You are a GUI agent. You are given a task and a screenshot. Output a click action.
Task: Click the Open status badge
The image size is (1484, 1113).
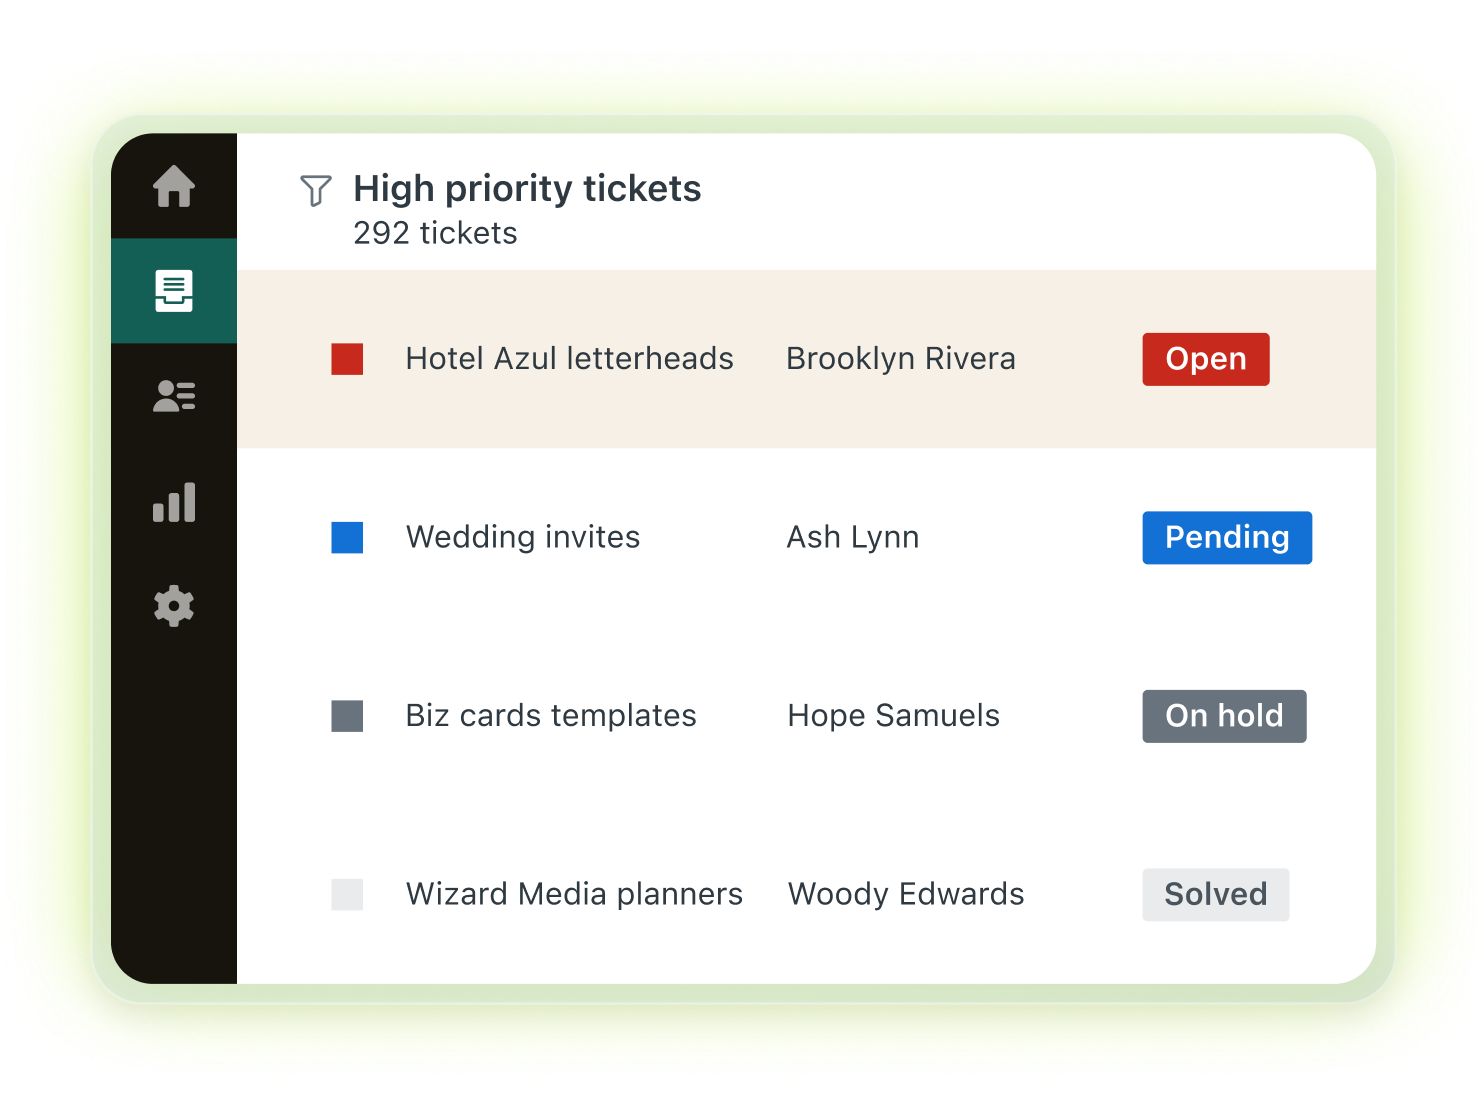(x=1206, y=359)
